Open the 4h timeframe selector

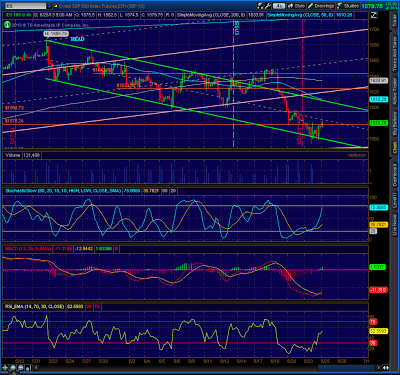(279, 6)
